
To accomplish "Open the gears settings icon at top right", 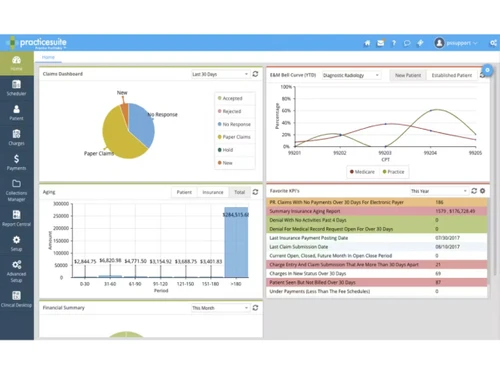I will point(493,43).
